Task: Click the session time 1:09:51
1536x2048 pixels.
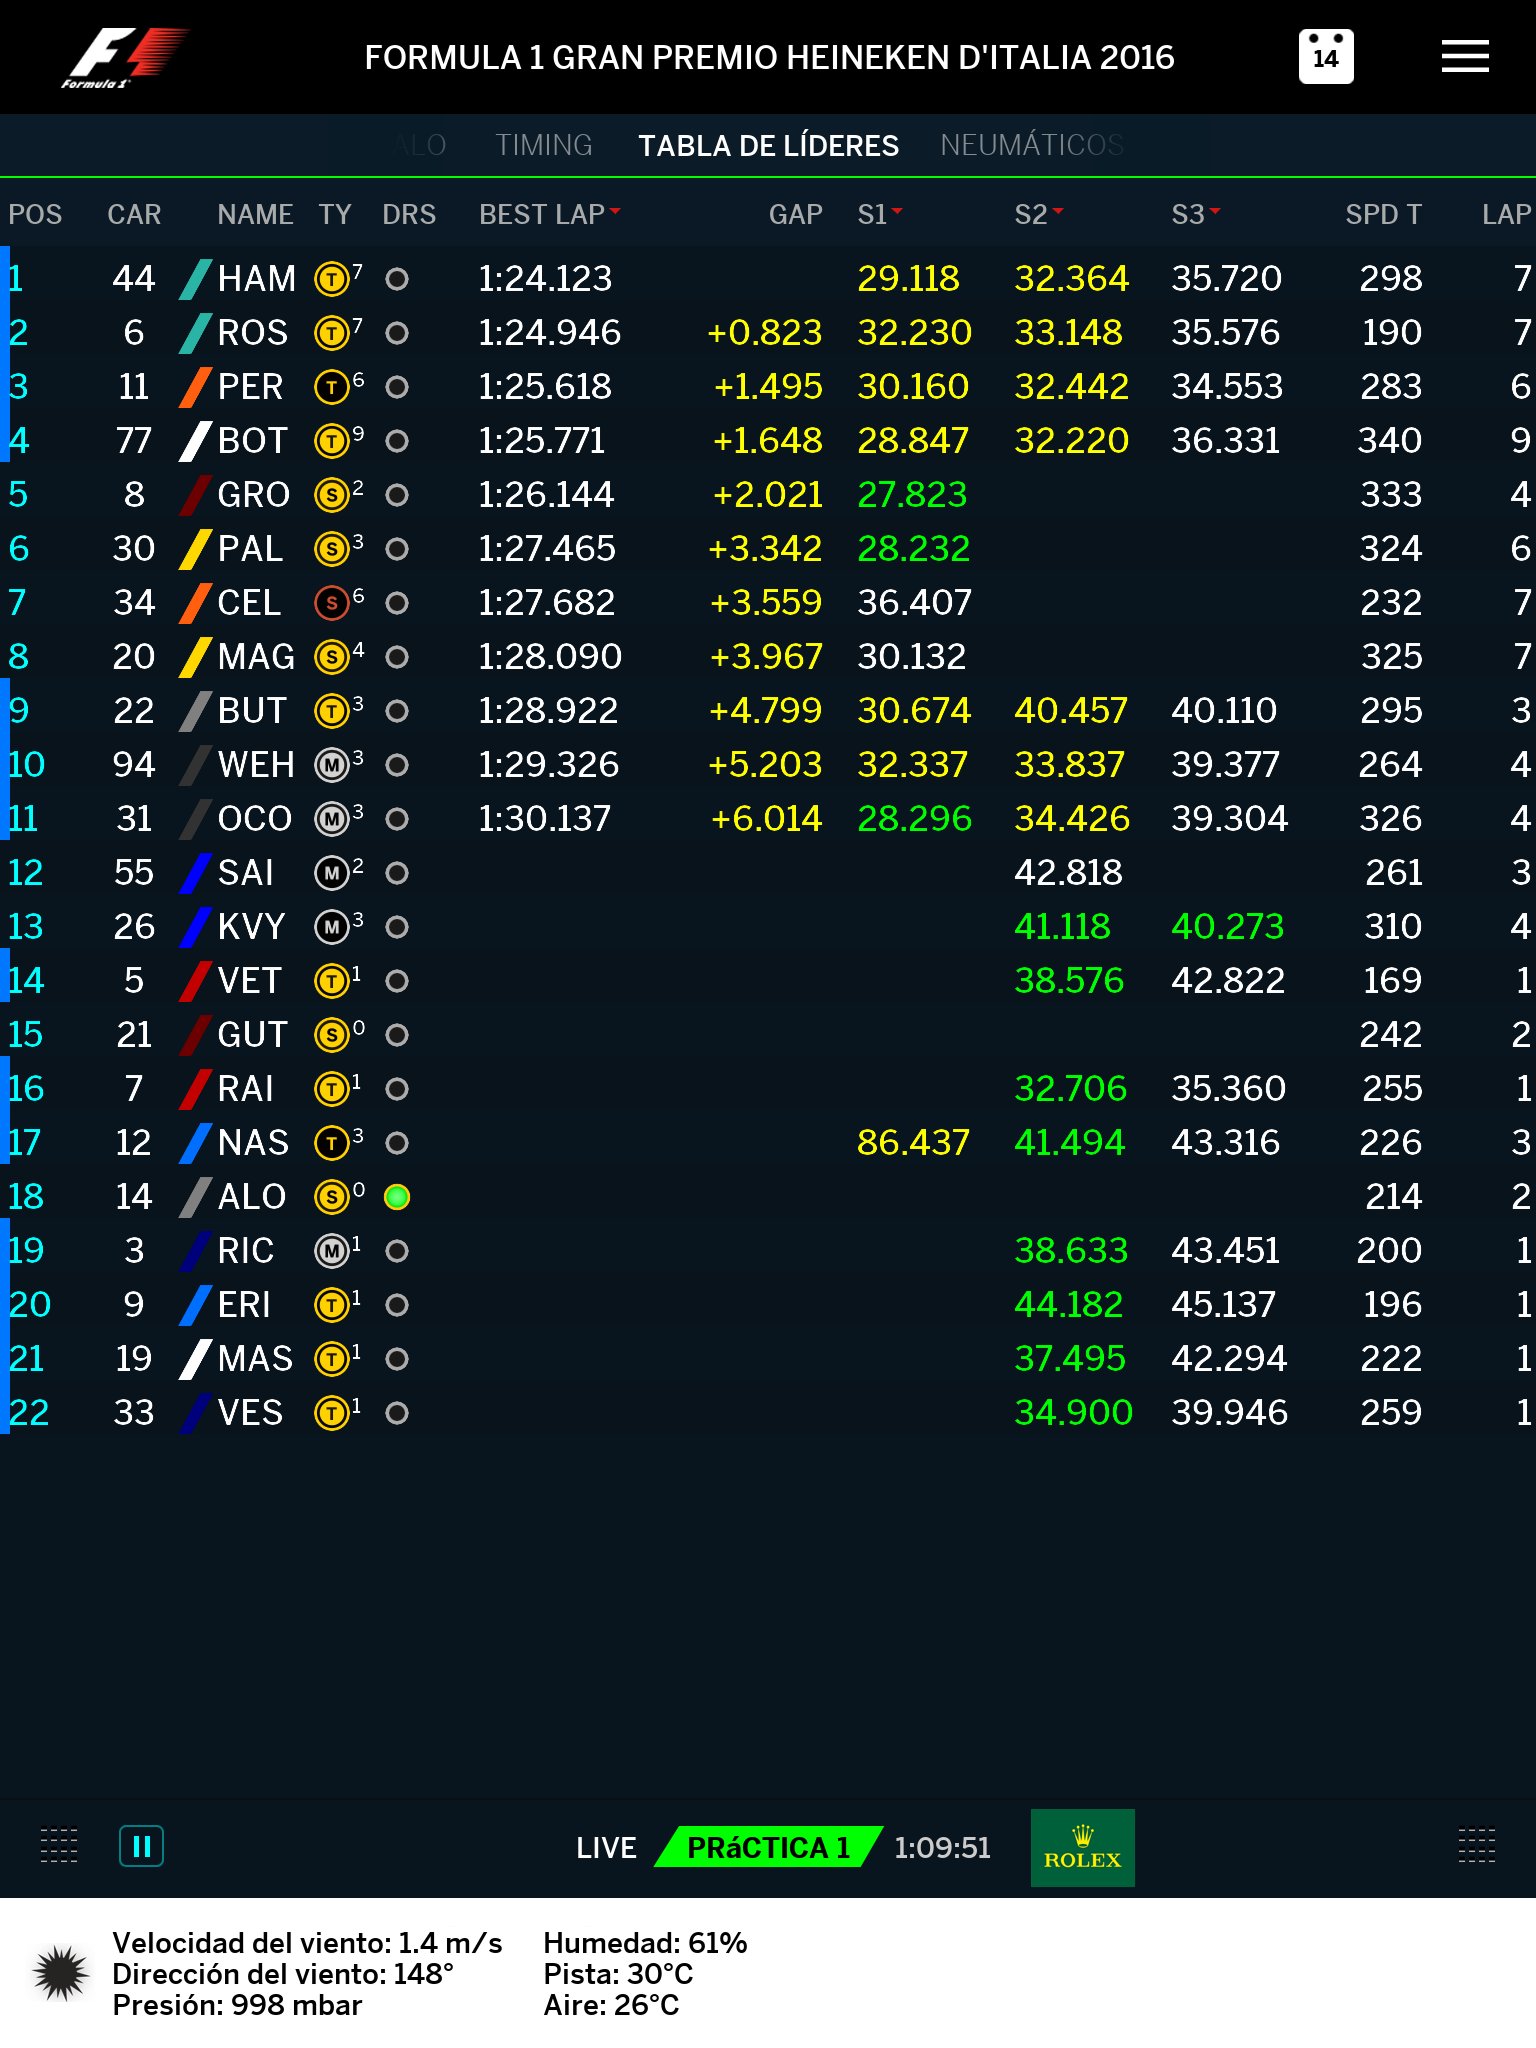Action: 942,1847
